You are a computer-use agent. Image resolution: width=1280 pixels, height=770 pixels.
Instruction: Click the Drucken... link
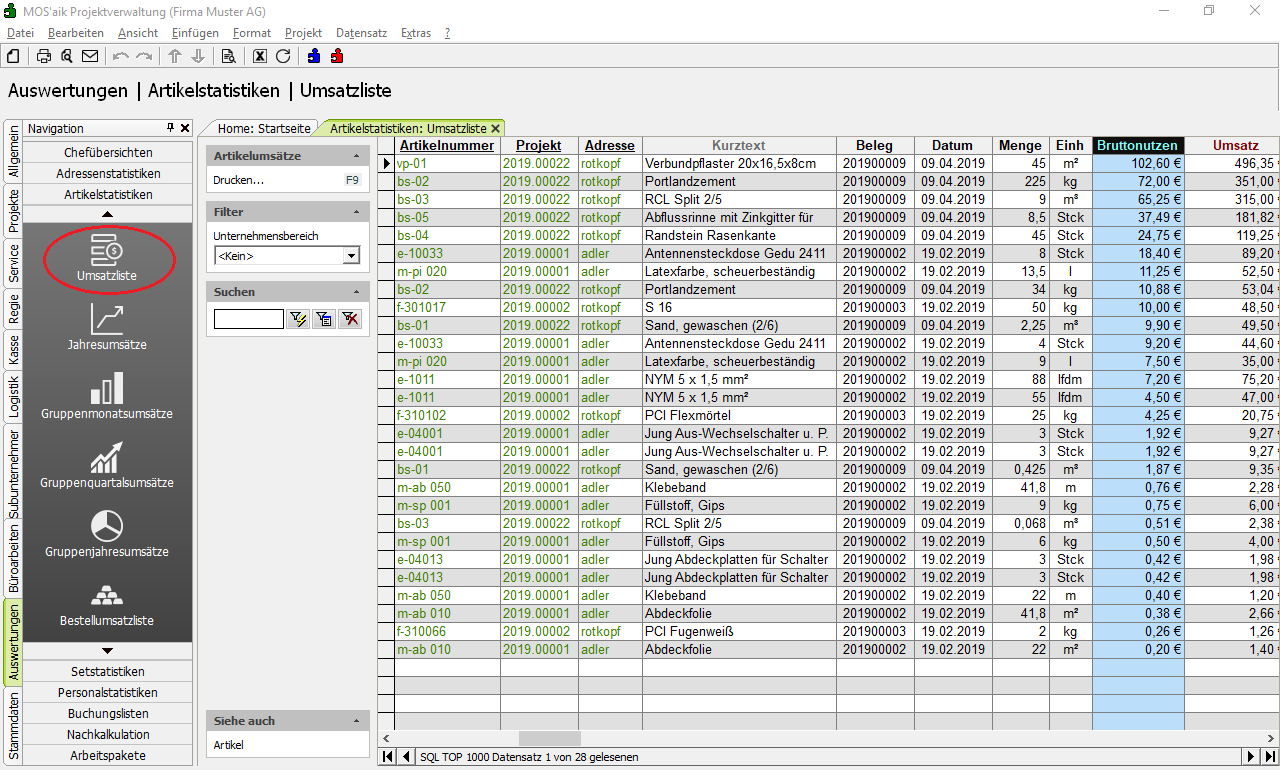point(238,181)
